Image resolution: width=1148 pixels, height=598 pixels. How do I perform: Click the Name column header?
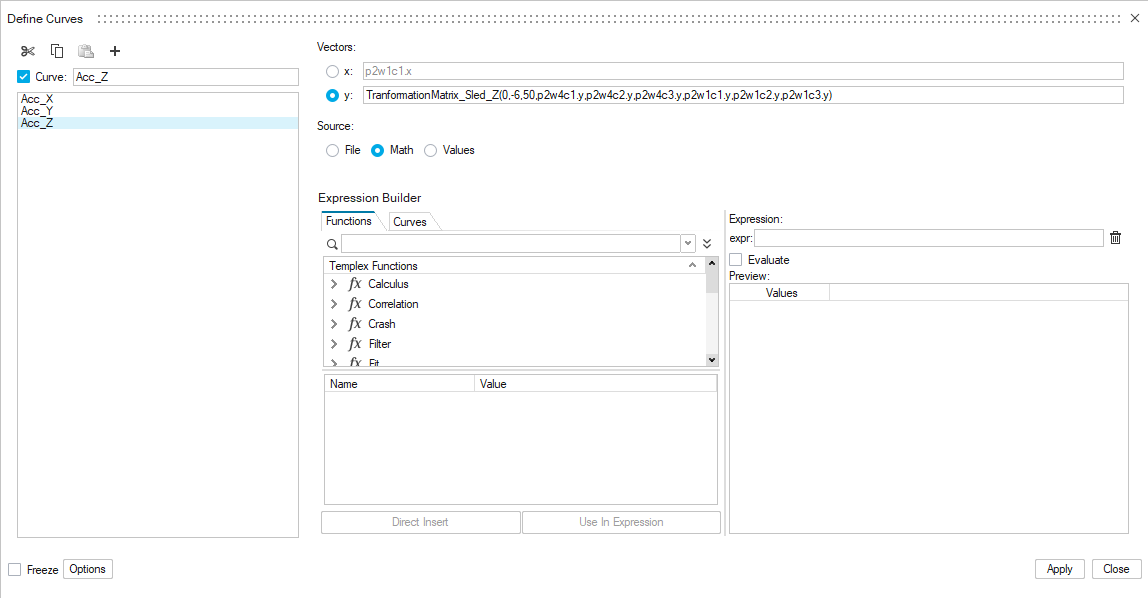pos(400,384)
